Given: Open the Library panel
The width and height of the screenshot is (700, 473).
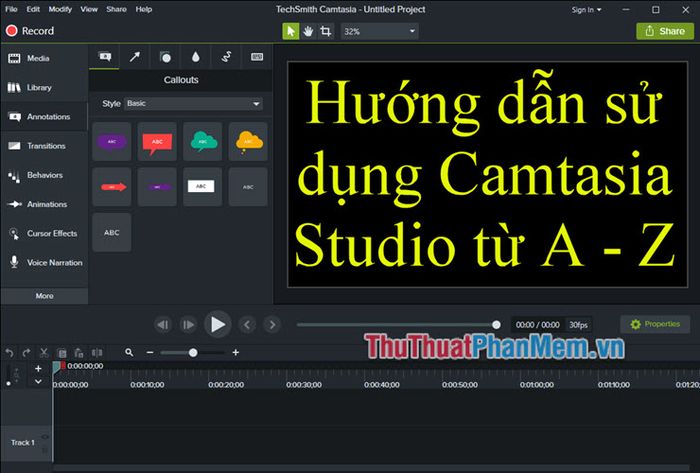Looking at the screenshot, I should [x=44, y=87].
